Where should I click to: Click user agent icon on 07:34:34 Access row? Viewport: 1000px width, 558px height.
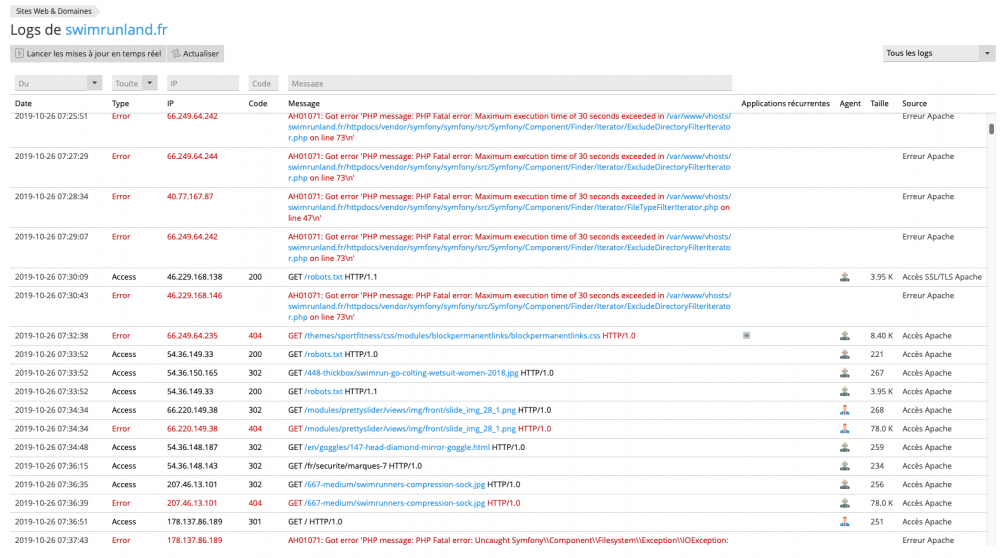844,410
